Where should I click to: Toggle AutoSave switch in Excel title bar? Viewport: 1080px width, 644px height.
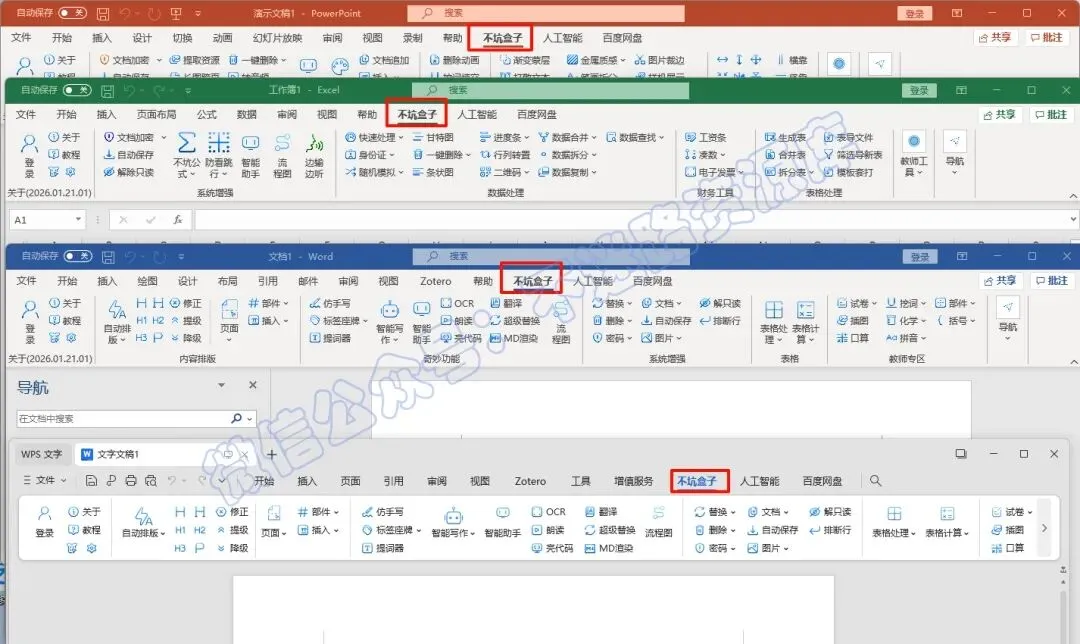point(77,90)
